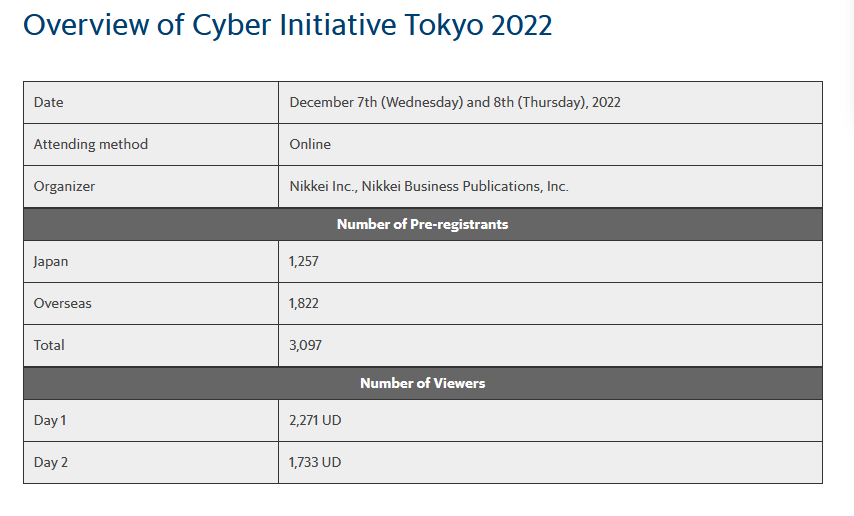Select the Overseas row label
The image size is (854, 516).
point(63,303)
